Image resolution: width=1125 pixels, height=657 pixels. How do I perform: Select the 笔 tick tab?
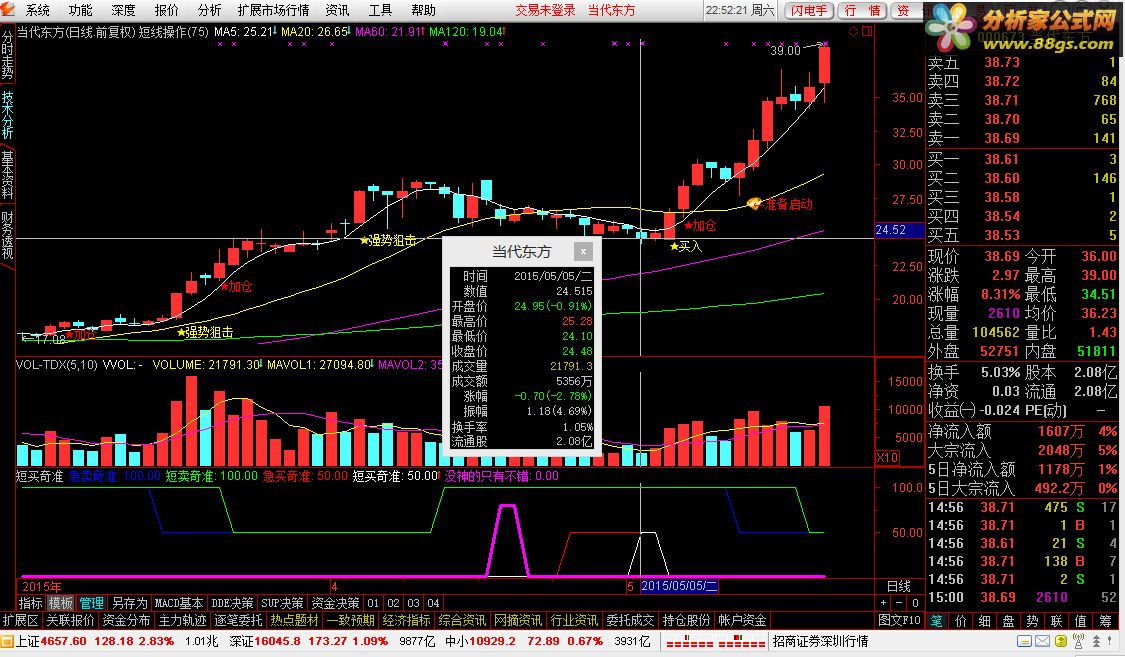[x=936, y=621]
